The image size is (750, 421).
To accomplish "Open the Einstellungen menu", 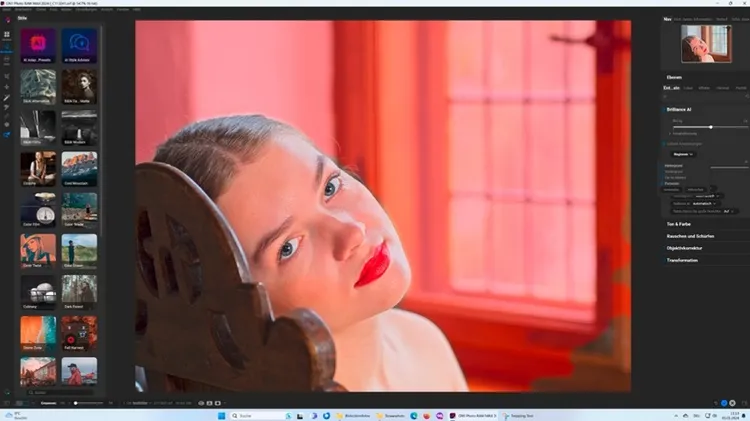I will coord(86,10).
